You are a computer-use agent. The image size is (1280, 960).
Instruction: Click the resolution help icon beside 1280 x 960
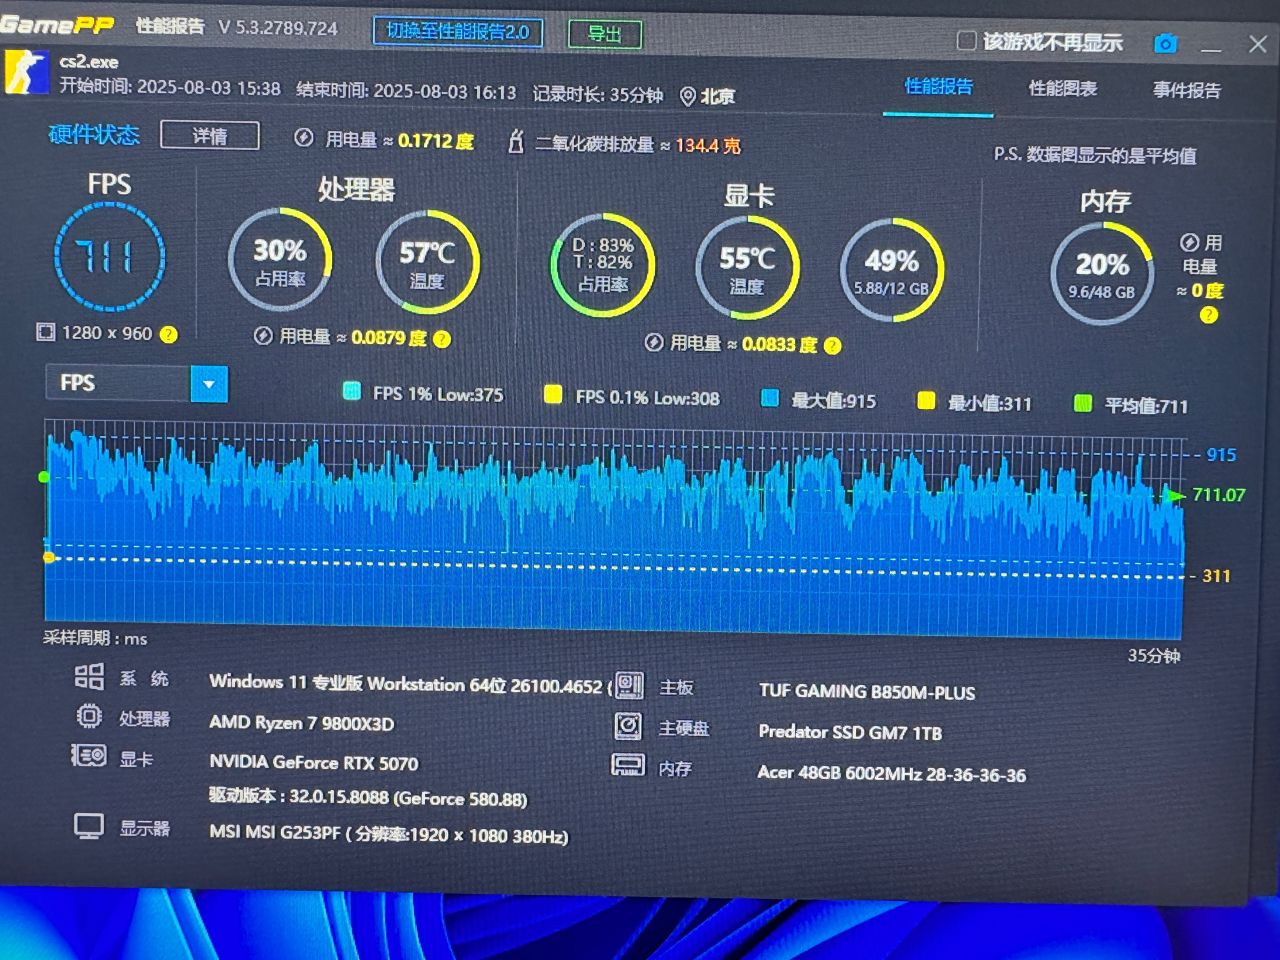click(x=169, y=334)
